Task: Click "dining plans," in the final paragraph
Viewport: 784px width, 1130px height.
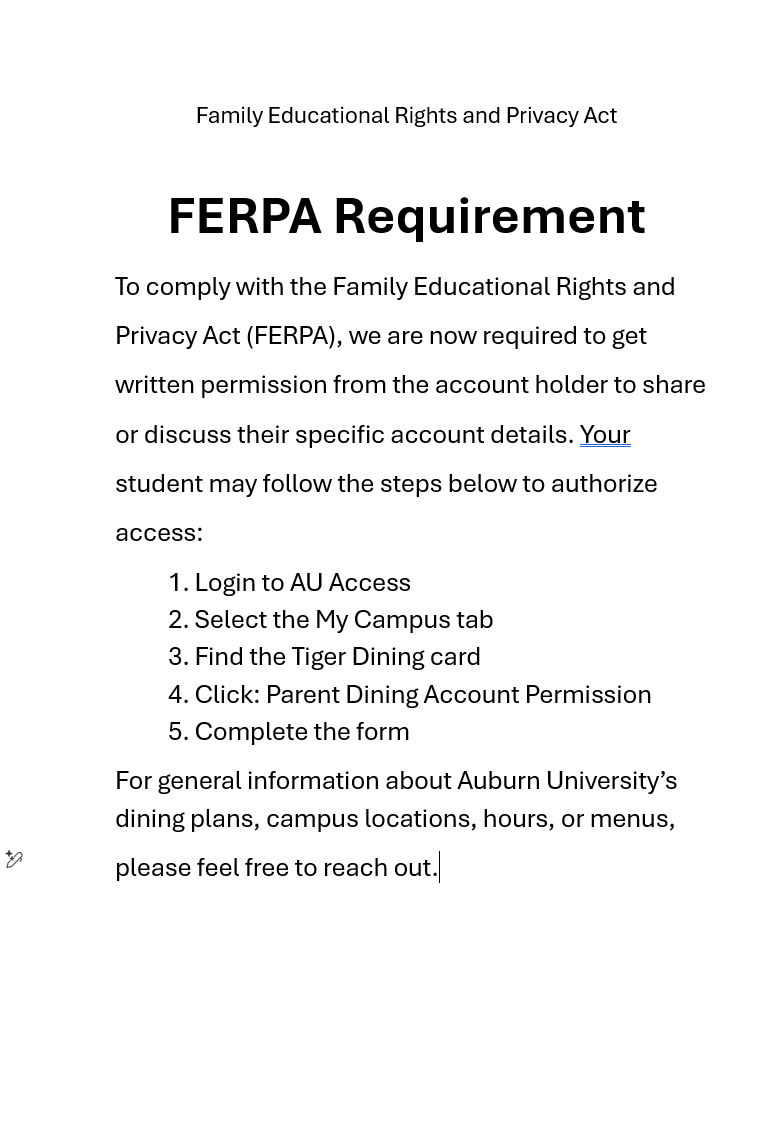Action: tap(187, 818)
